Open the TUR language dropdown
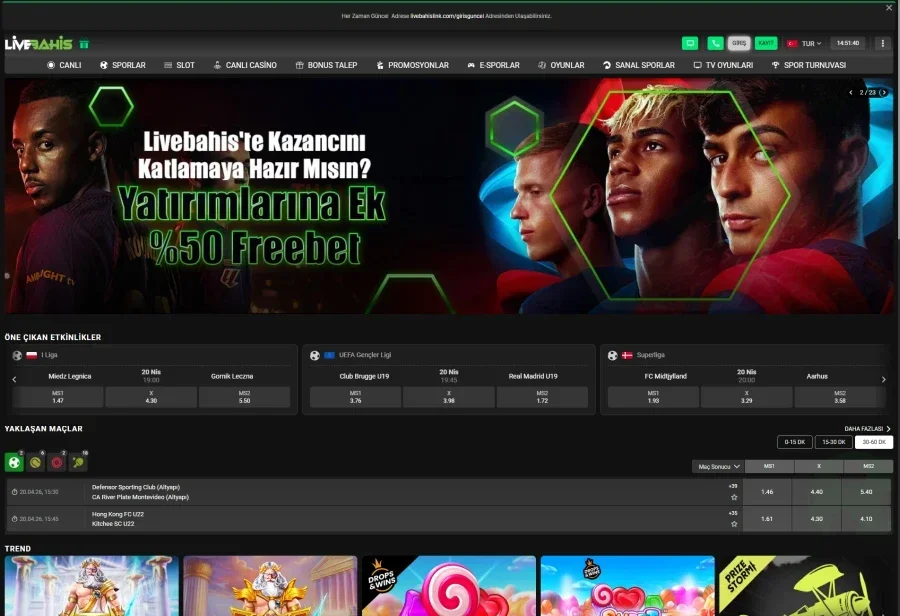 click(804, 44)
